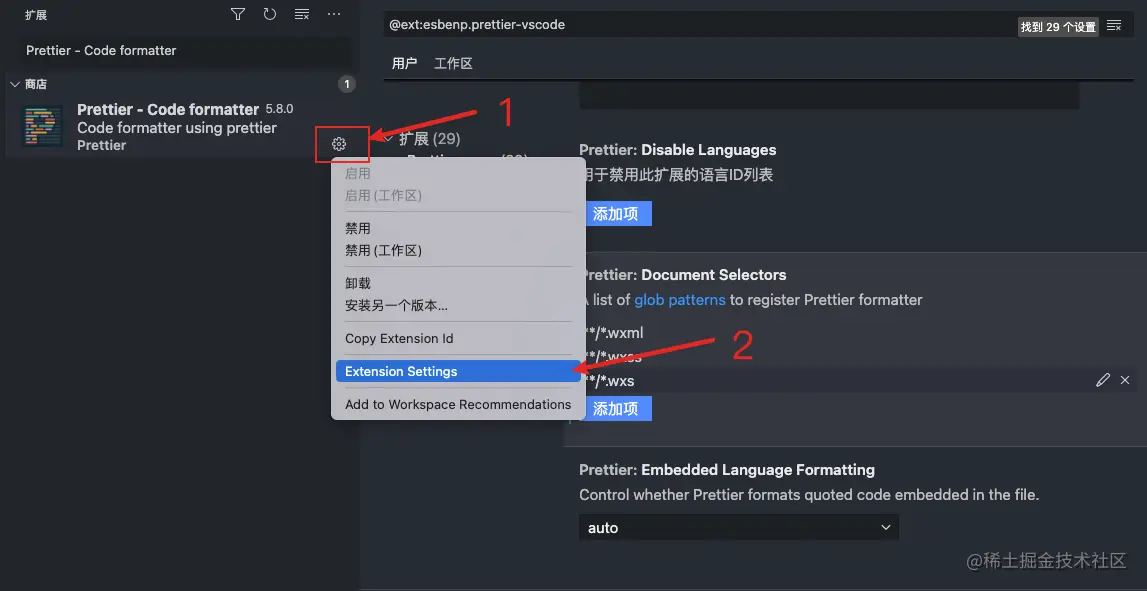This screenshot has width=1147, height=591.
Task: Remove the **/*.wxs selector entry
Action: pyautogui.click(x=1125, y=380)
